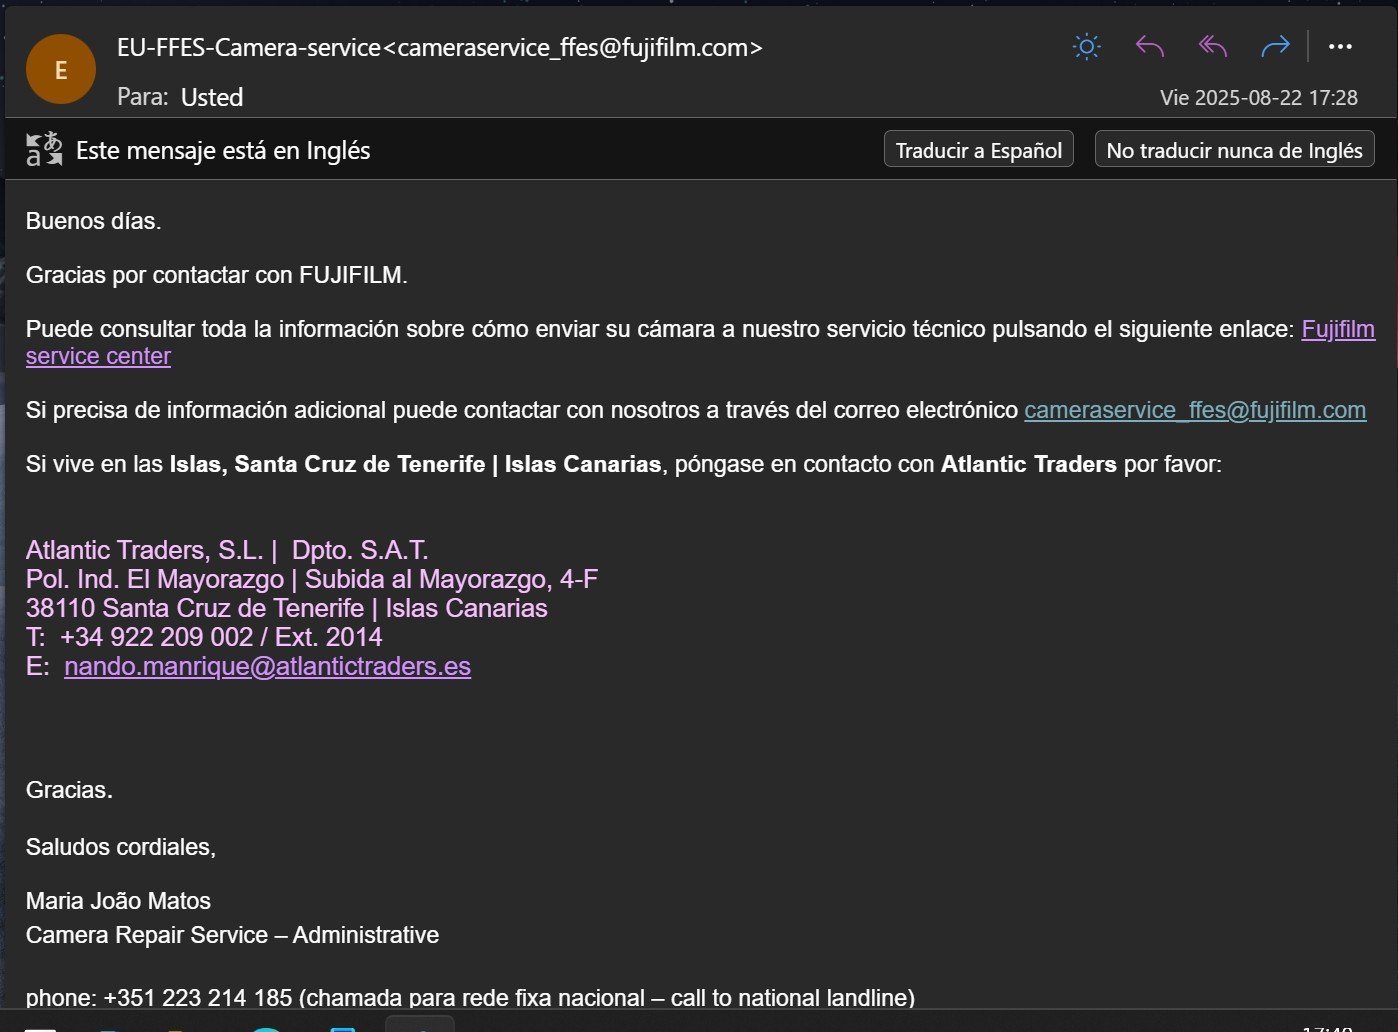1398x1032 pixels.
Task: Click the translator icon in the language bar
Action: (44, 150)
